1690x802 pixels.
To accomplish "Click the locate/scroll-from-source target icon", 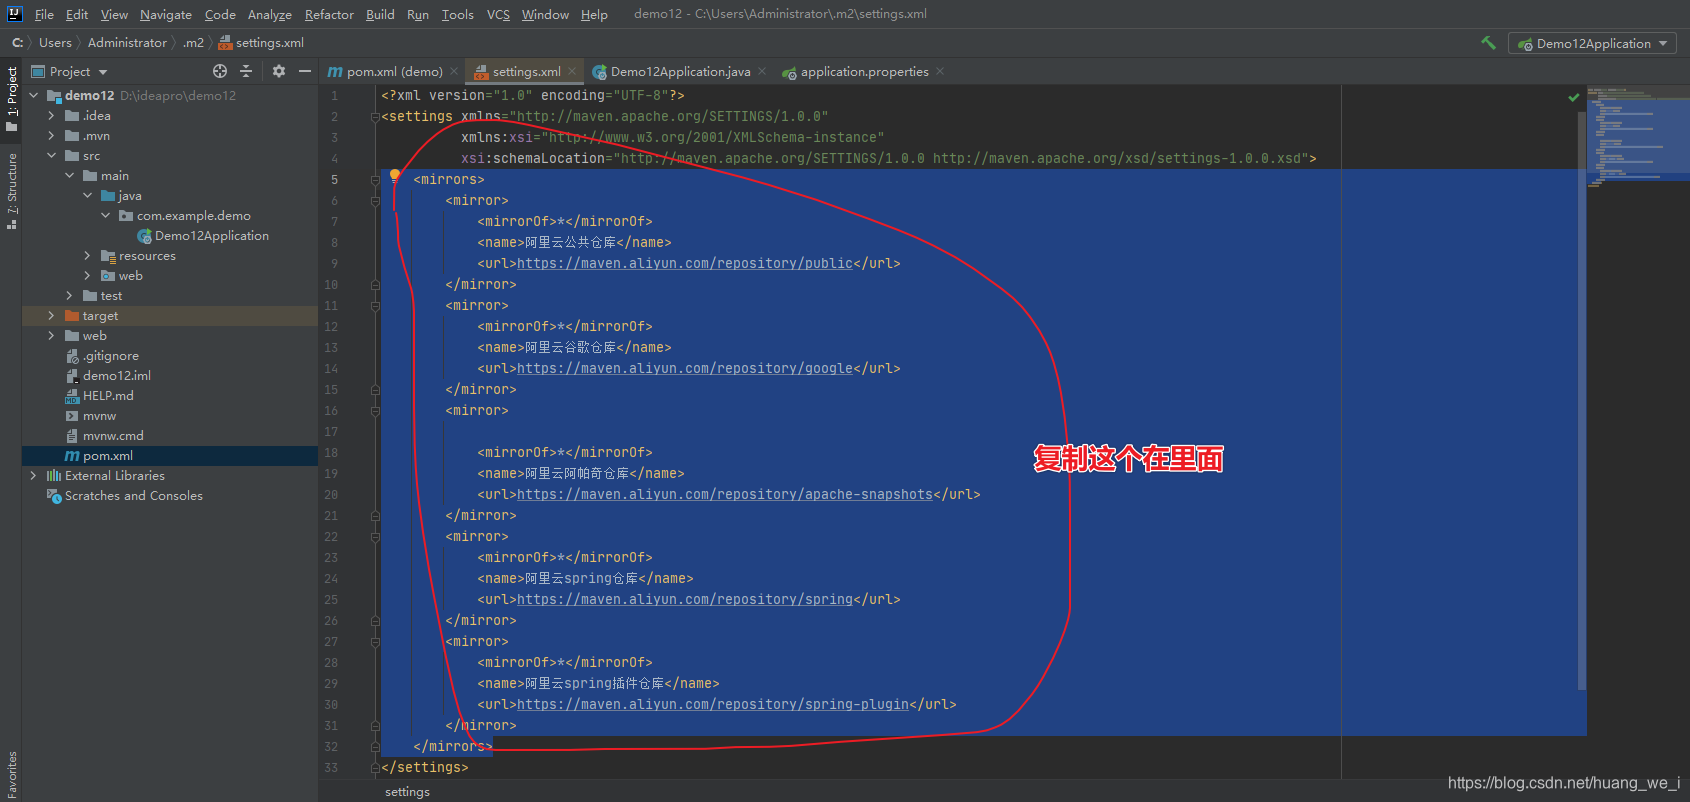I will 220,71.
